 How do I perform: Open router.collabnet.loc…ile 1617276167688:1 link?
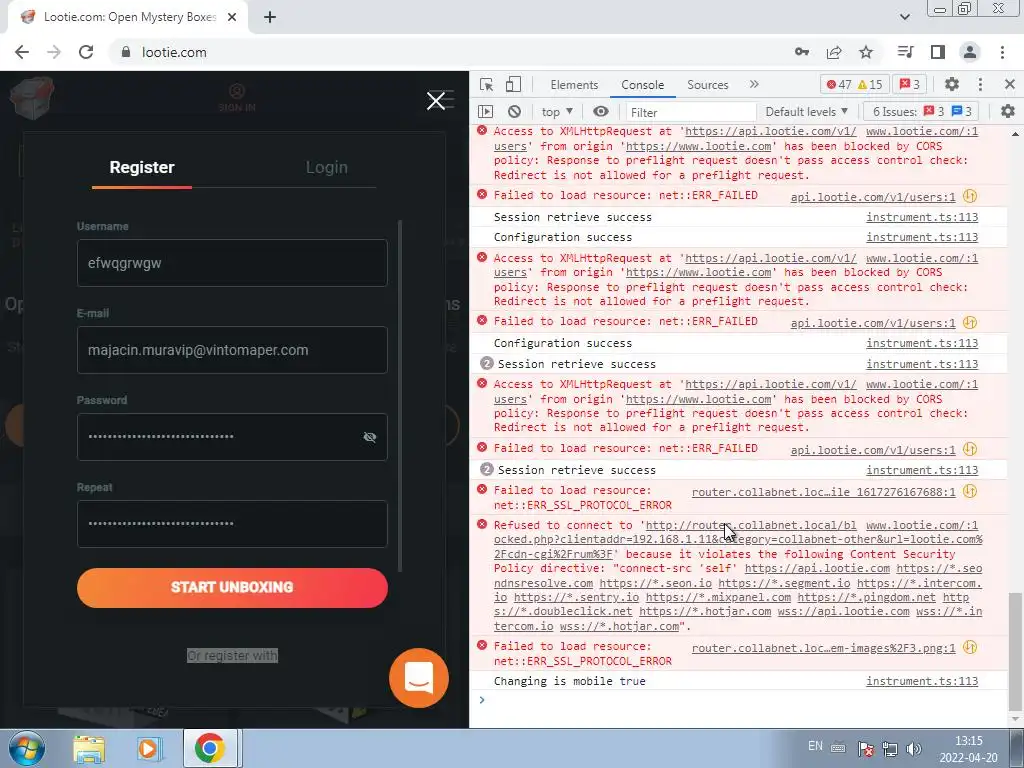pos(823,492)
